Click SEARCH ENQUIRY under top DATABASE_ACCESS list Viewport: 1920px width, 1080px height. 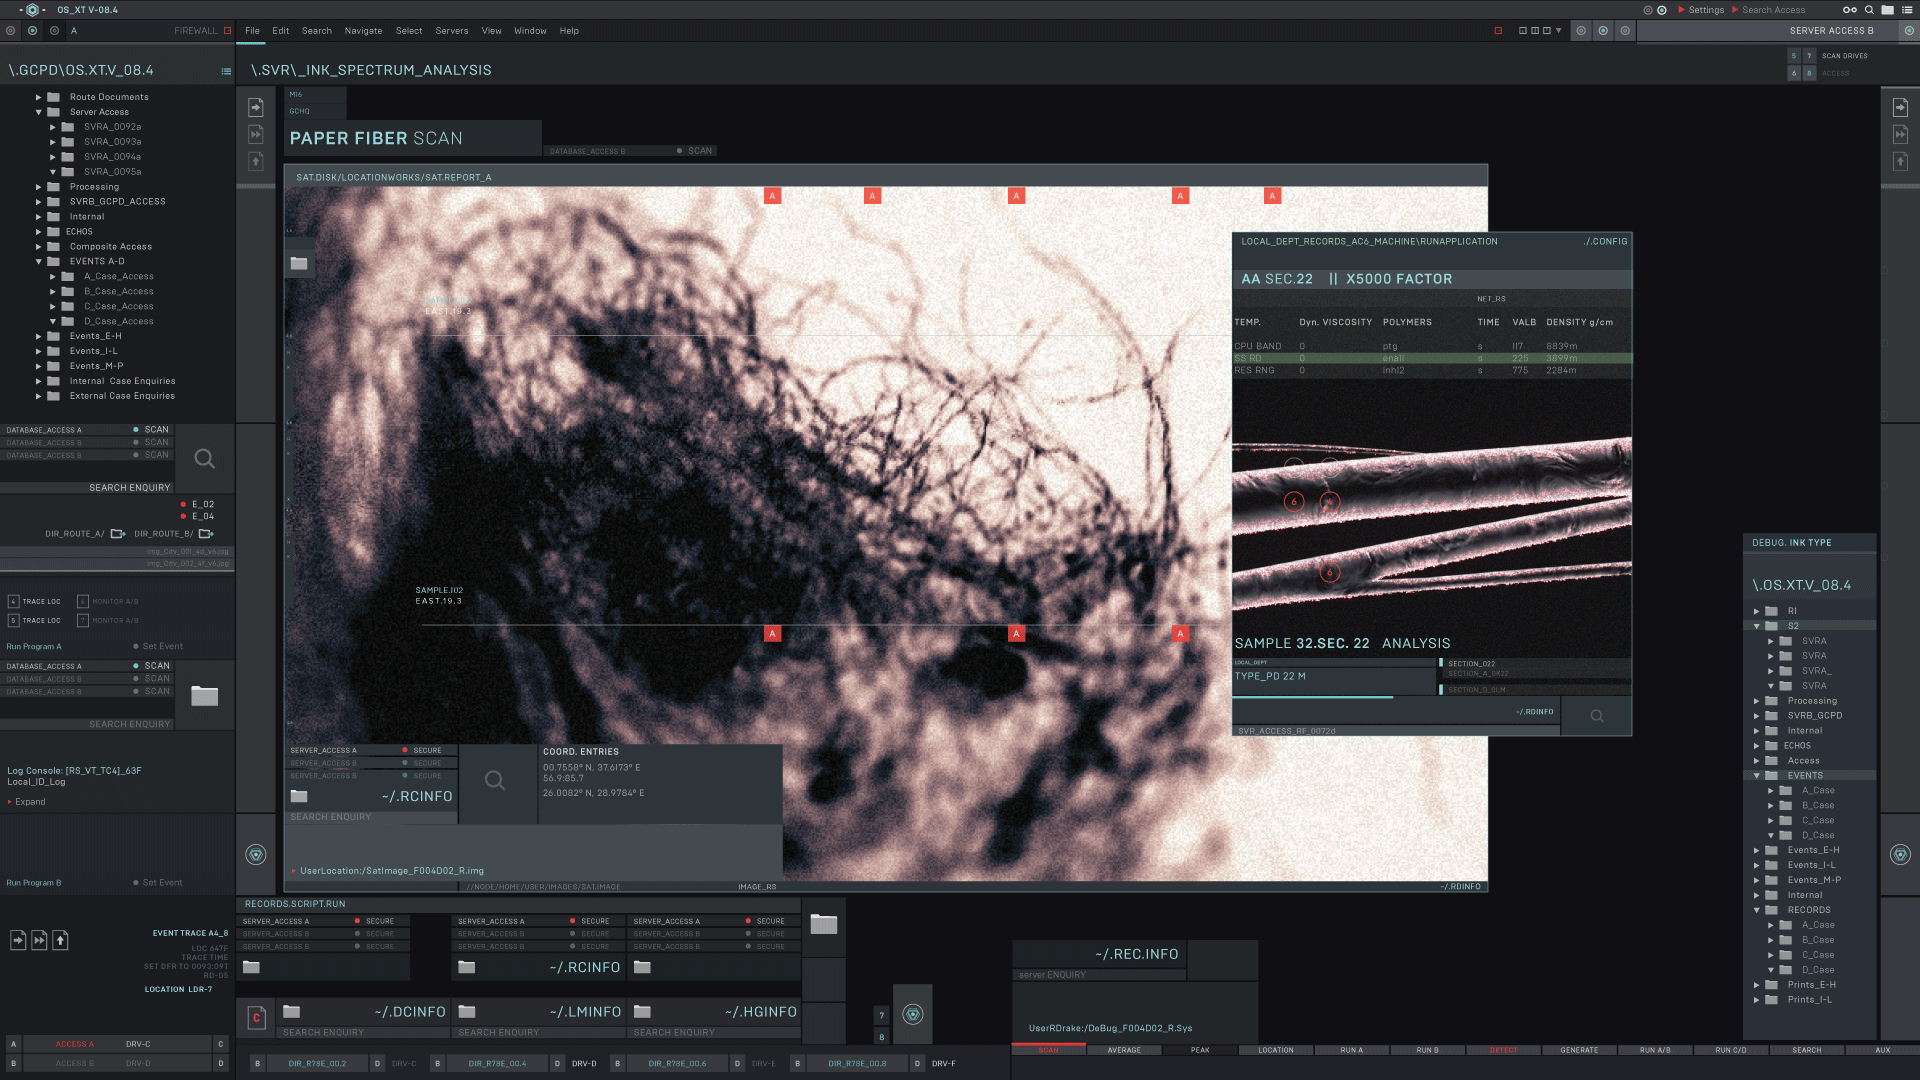click(130, 488)
